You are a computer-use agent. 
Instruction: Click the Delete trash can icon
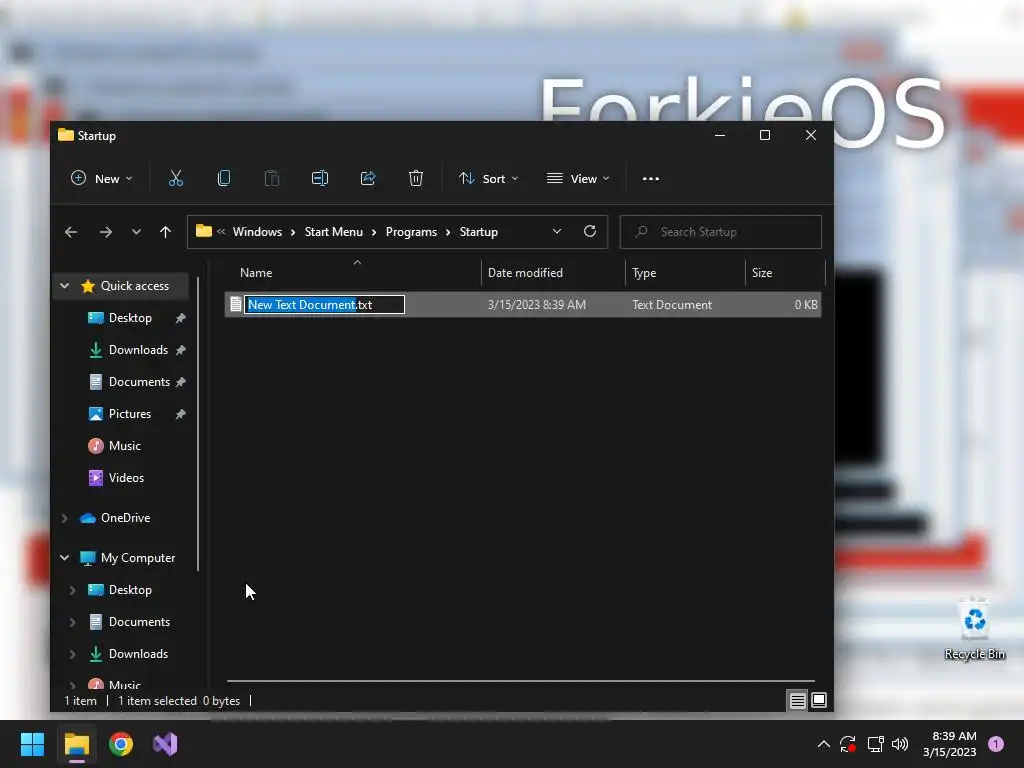coord(416,178)
